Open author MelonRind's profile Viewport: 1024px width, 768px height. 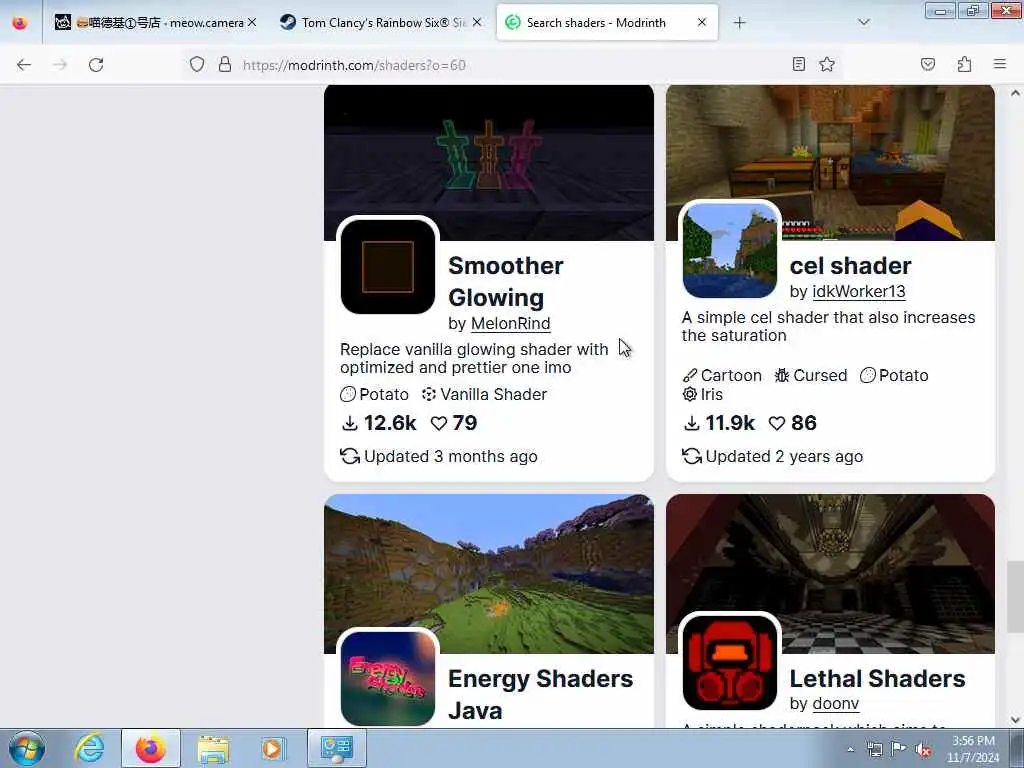pos(511,323)
